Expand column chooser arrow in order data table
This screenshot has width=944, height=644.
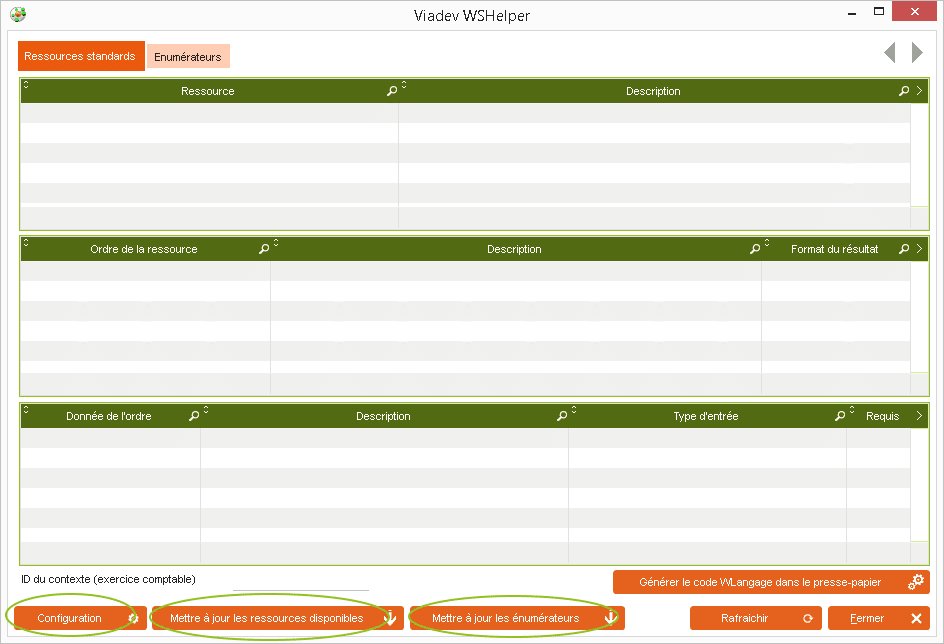920,416
